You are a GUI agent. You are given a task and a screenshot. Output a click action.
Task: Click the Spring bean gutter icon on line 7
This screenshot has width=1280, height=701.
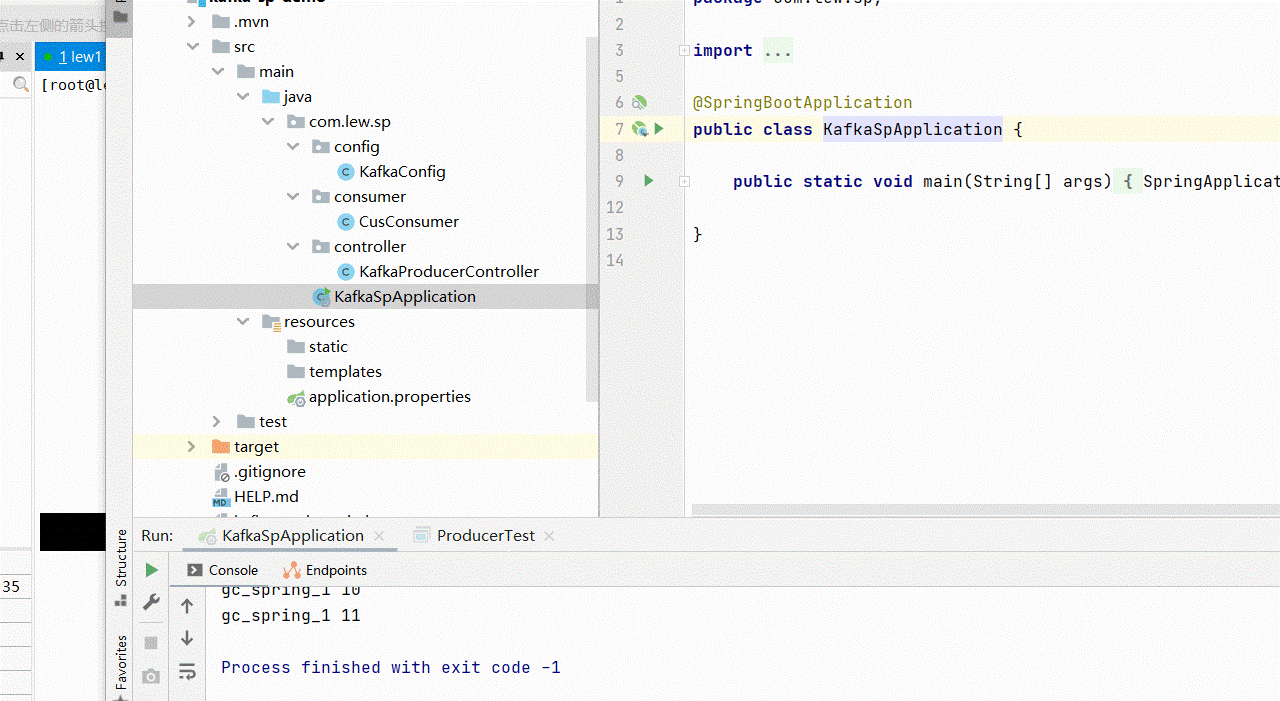click(640, 129)
